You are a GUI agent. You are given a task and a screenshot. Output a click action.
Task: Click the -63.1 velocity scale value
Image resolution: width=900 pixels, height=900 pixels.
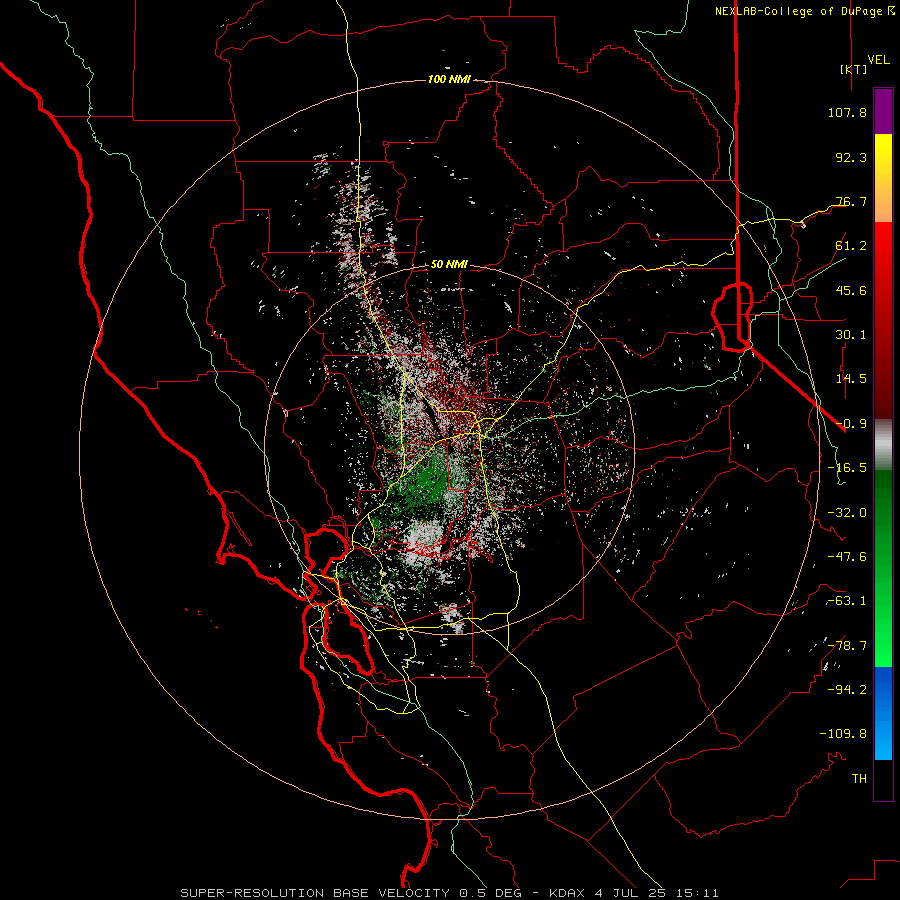[847, 601]
